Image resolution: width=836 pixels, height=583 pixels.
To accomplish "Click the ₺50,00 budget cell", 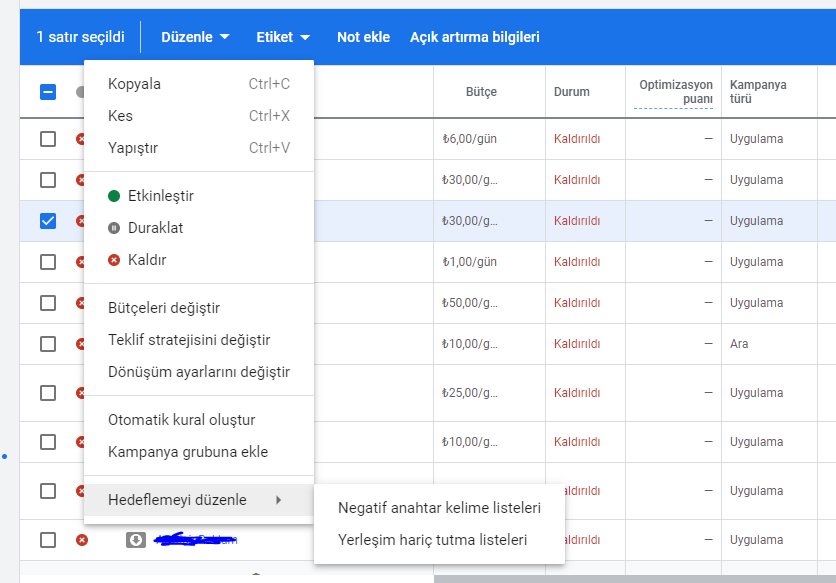I will (470, 303).
